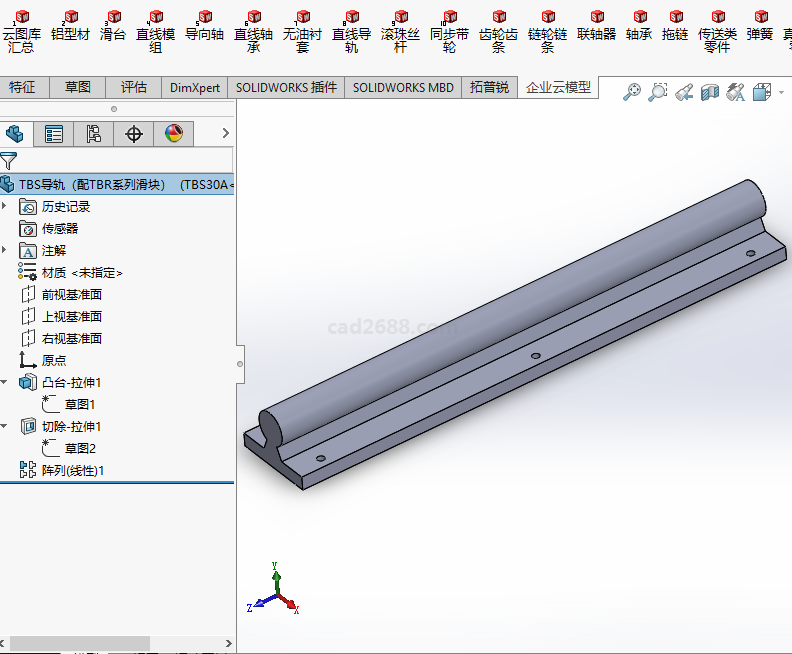Click the 联轴器 library button
This screenshot has height=654, width=792.
(597, 27)
